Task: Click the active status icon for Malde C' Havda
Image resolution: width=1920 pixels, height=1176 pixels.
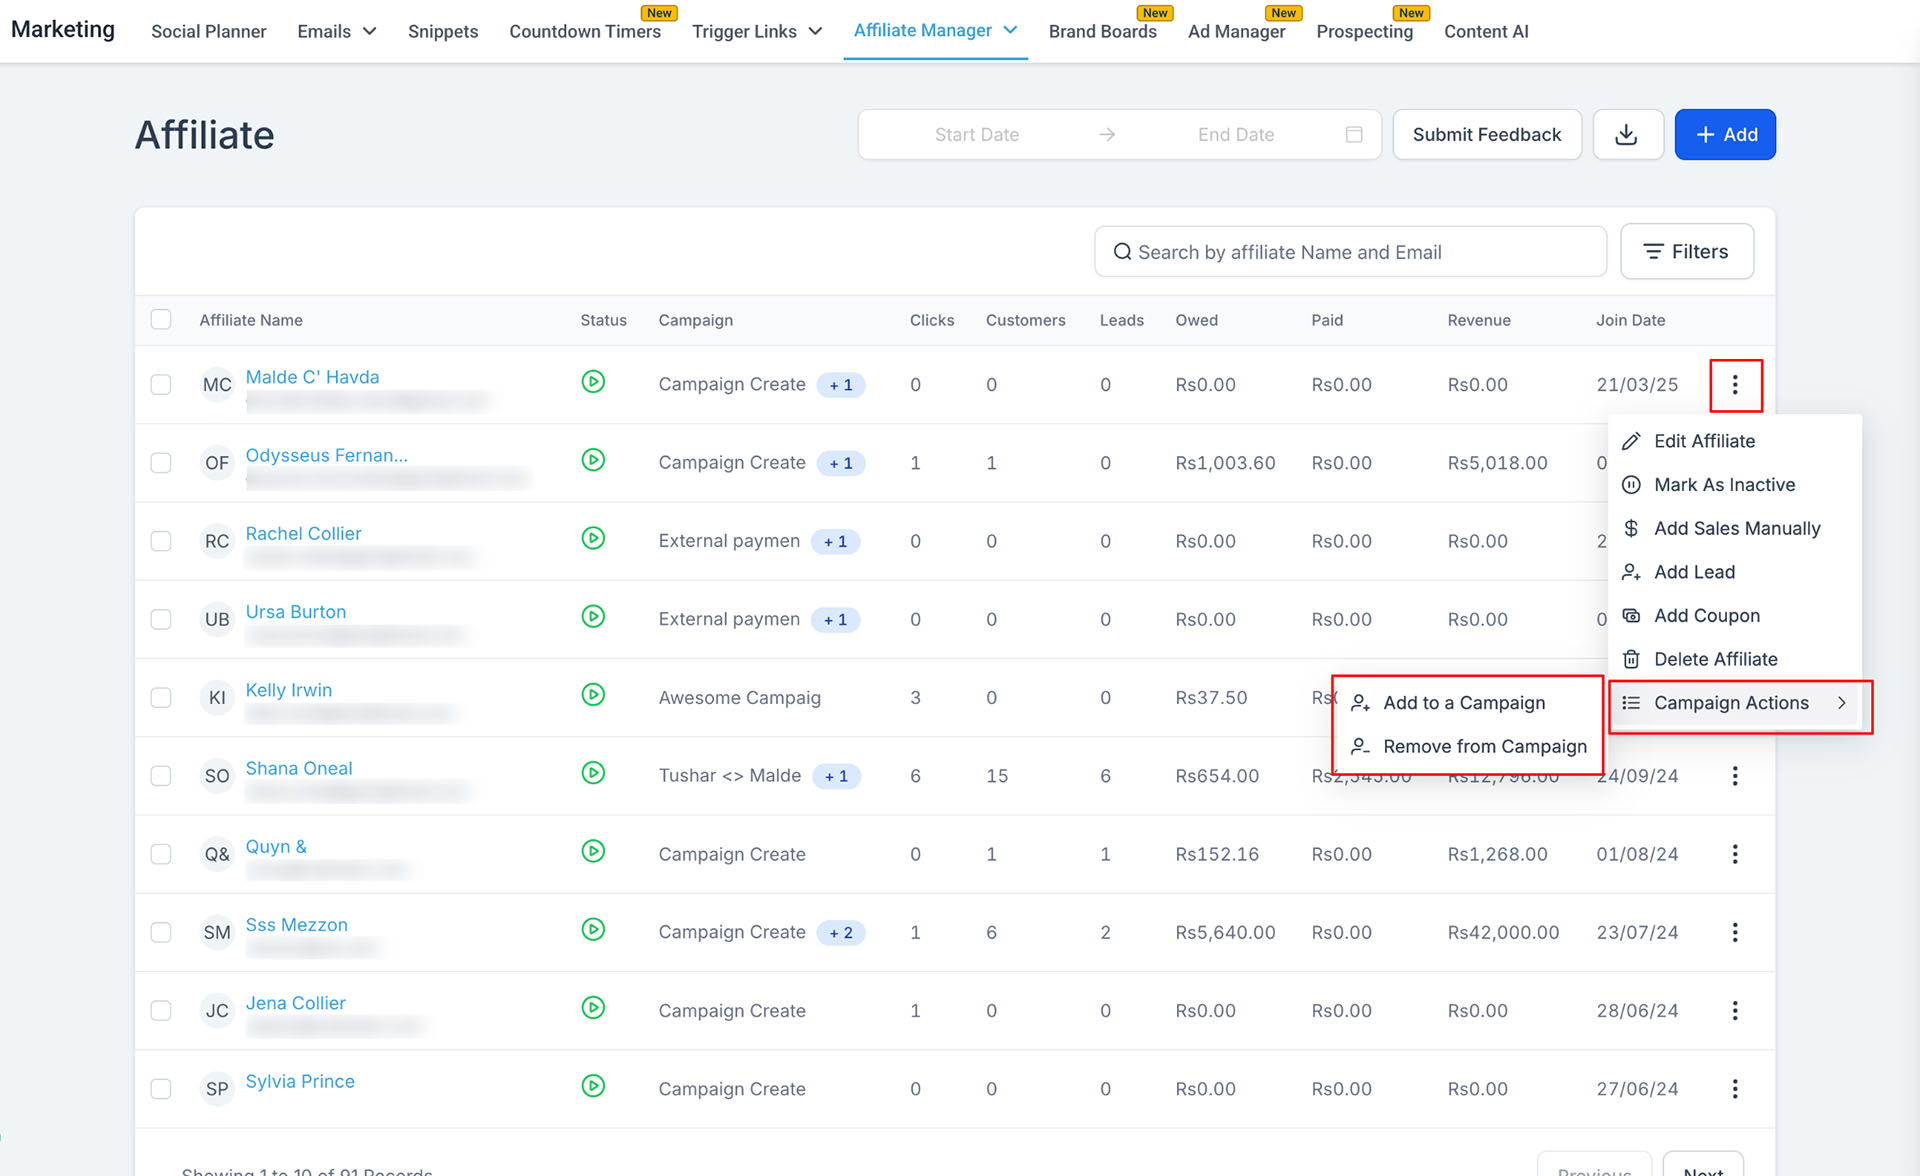Action: click(x=593, y=382)
